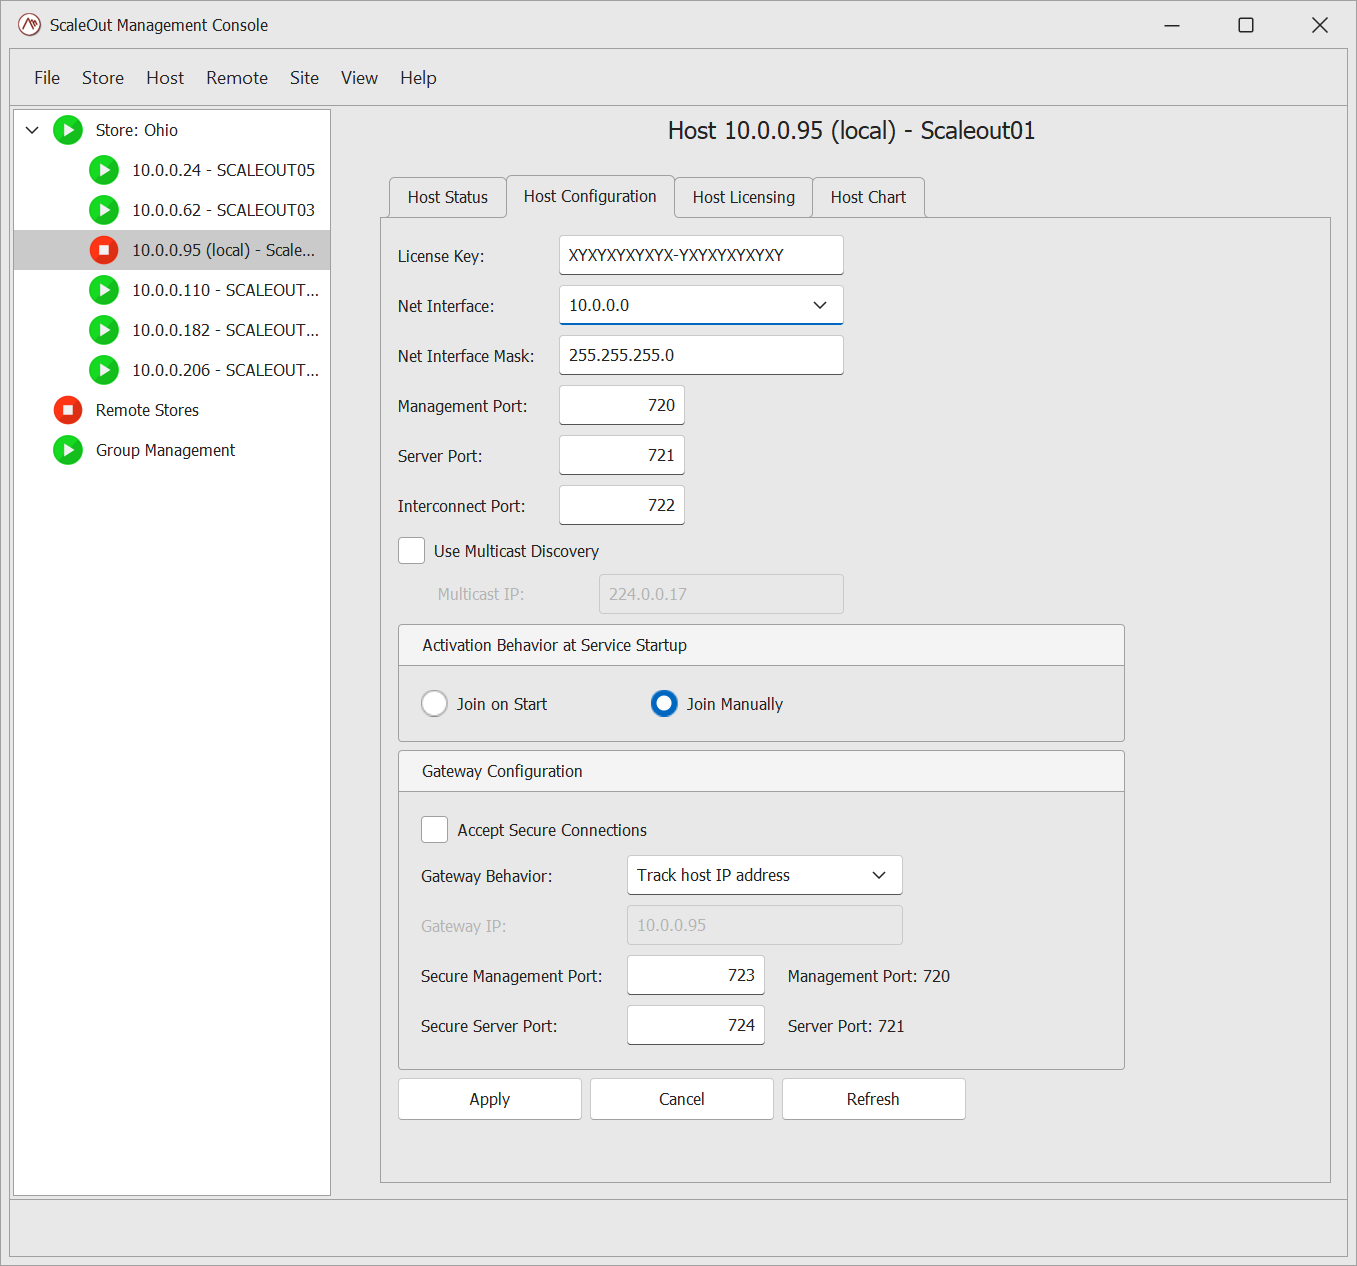Click the Server Port field showing 721
This screenshot has height=1266, width=1357.
(622, 455)
